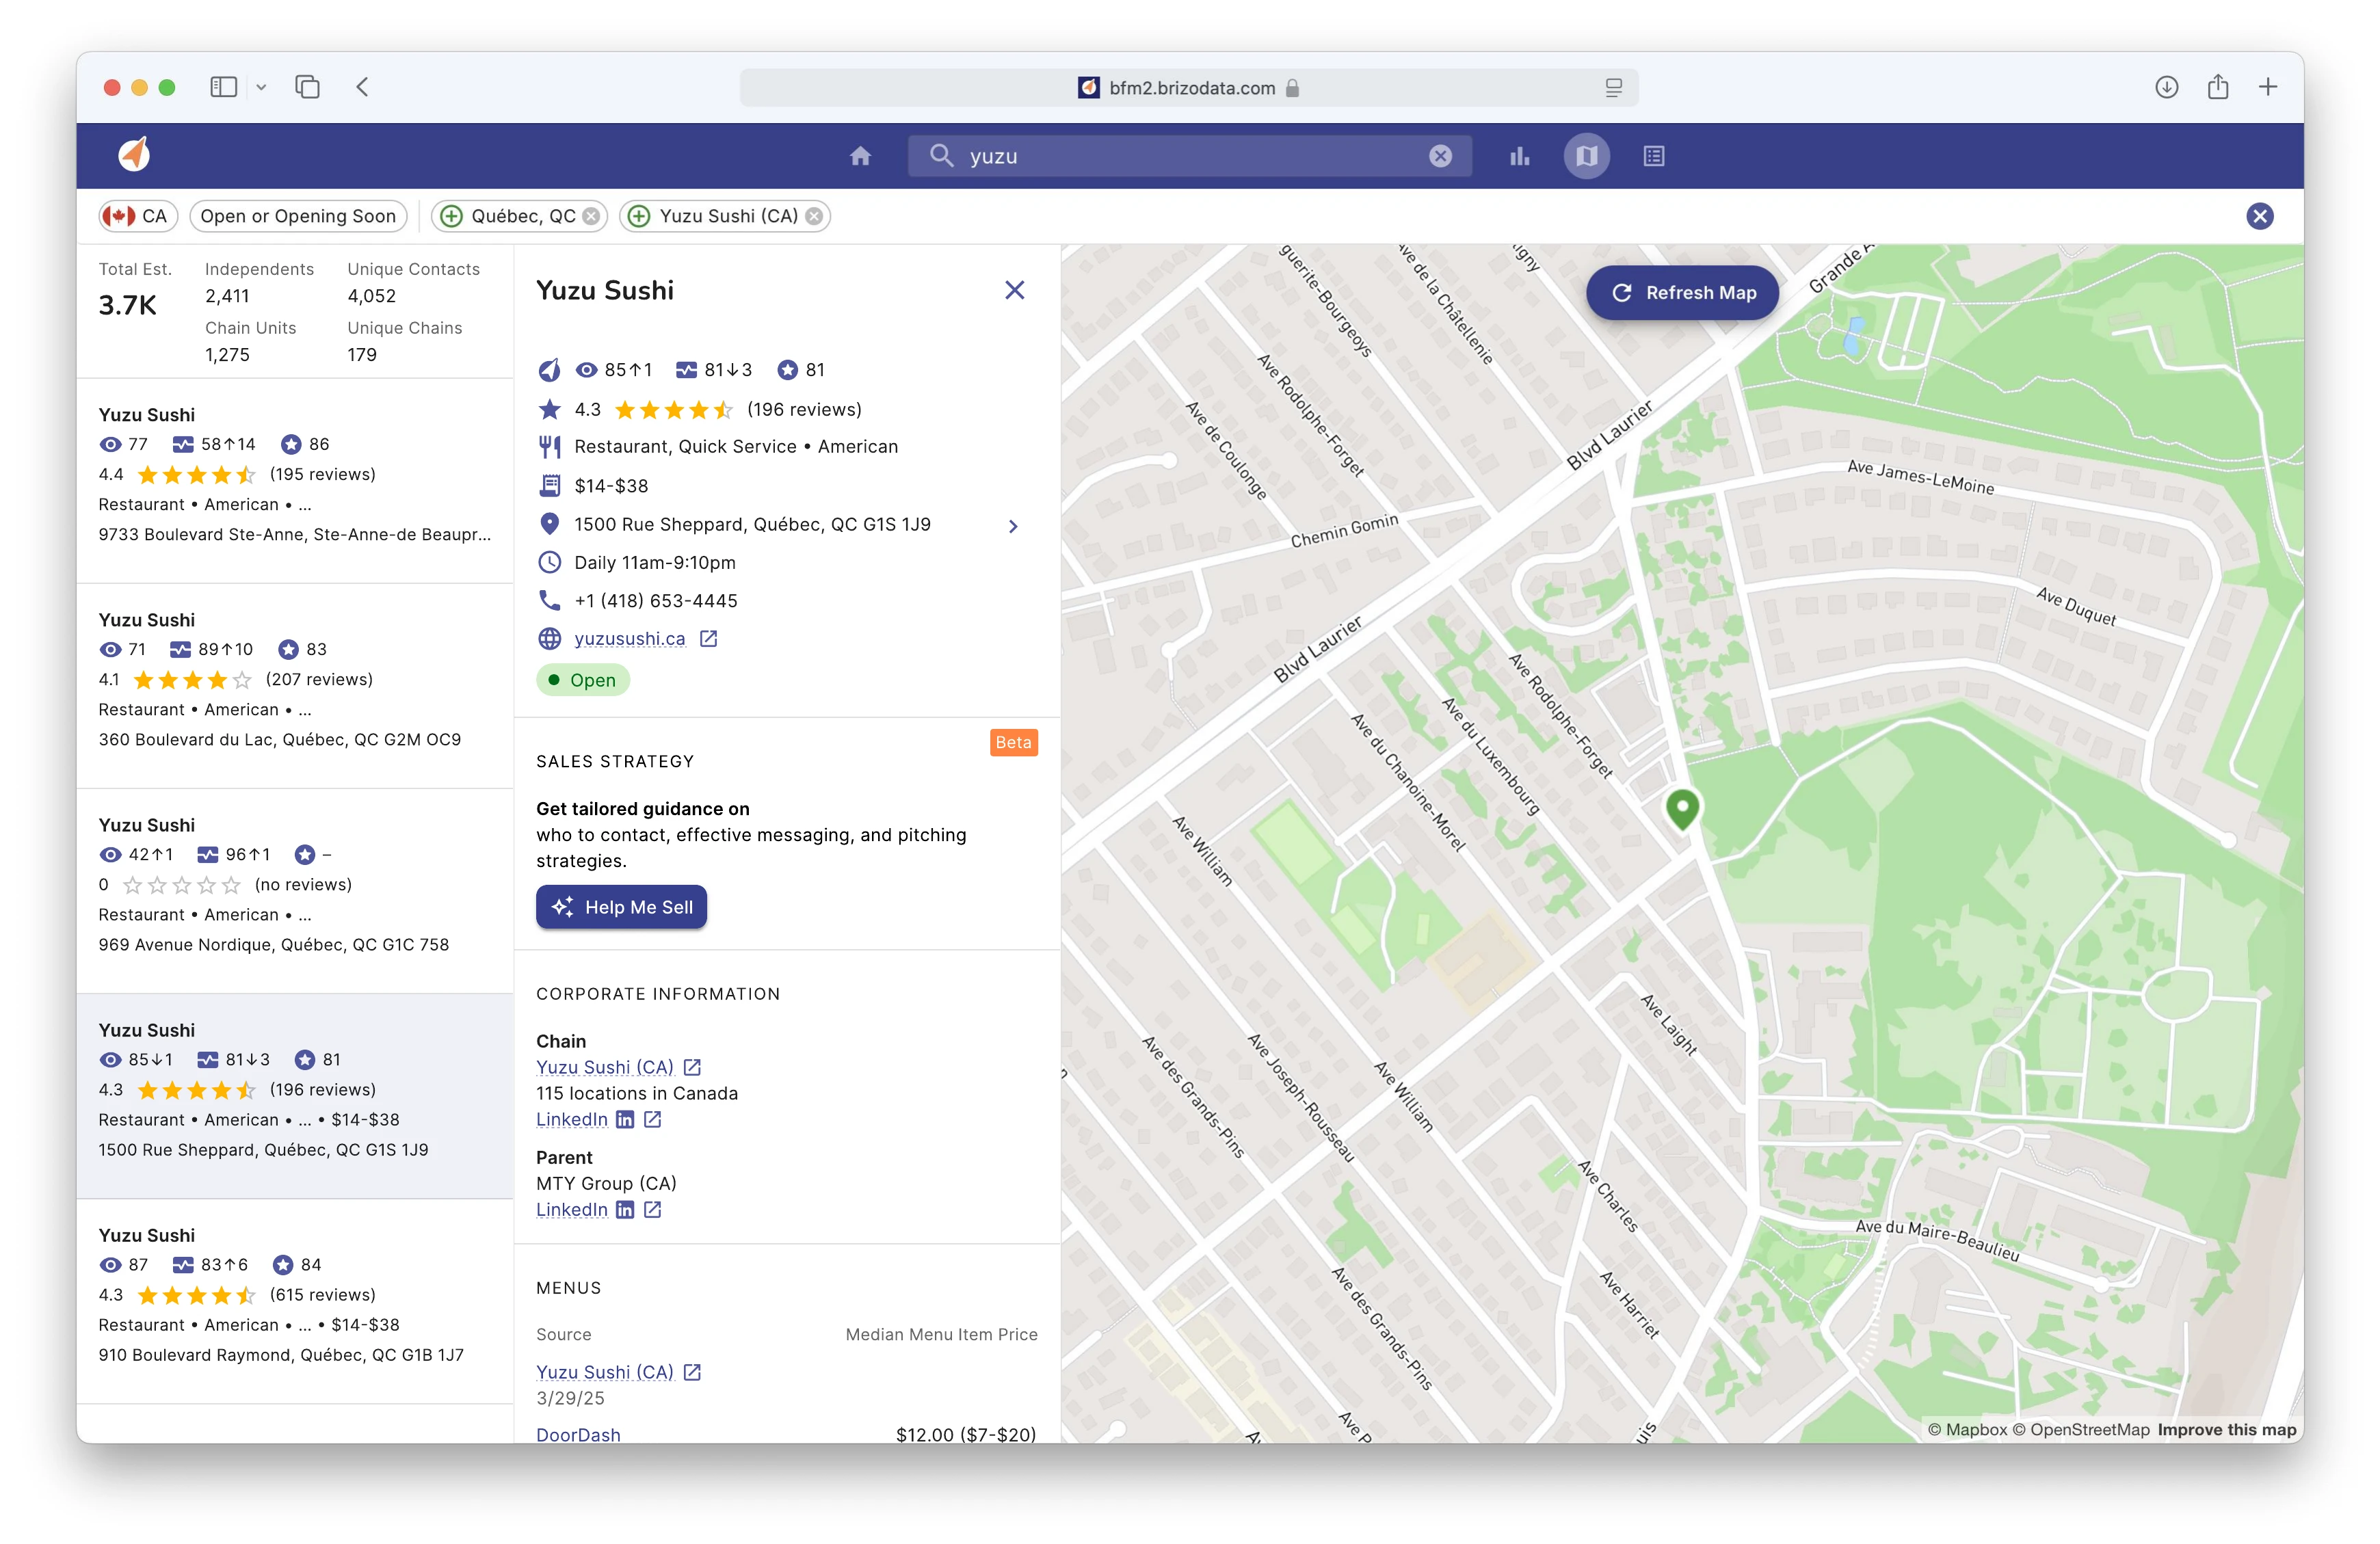
Task: Click the Yuzu Sushi (CA) menu source link
Action: click(x=604, y=1372)
